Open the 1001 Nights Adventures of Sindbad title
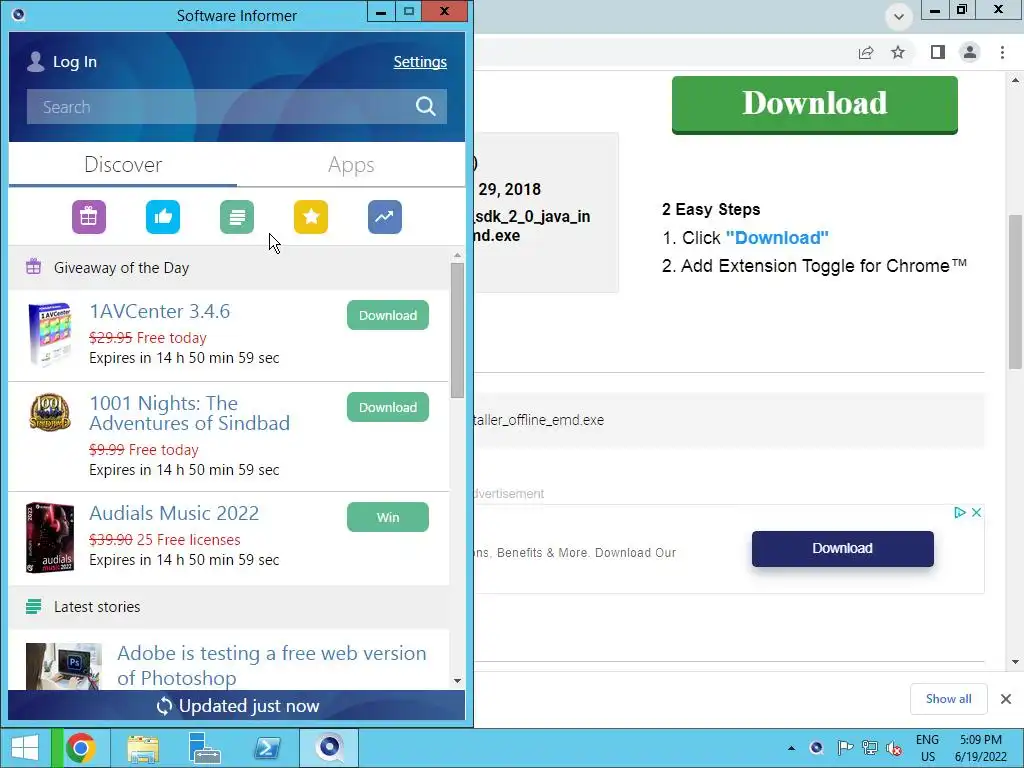1024x768 pixels. click(x=189, y=413)
